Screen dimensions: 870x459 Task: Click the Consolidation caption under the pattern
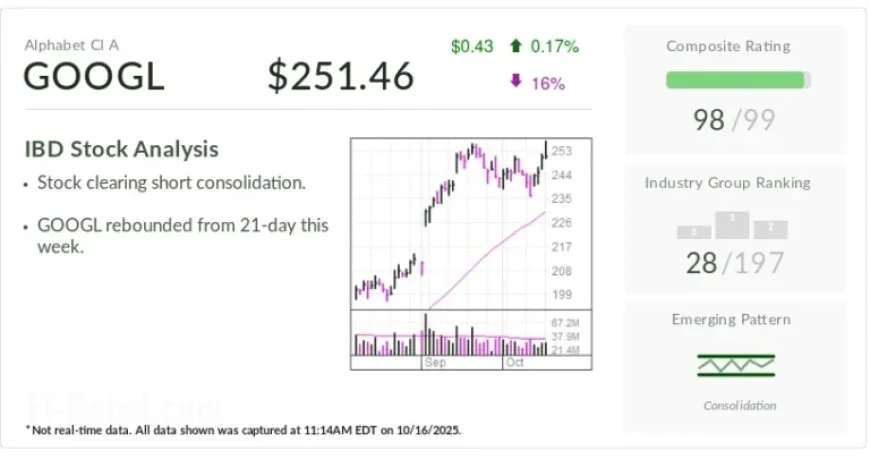[x=739, y=406]
